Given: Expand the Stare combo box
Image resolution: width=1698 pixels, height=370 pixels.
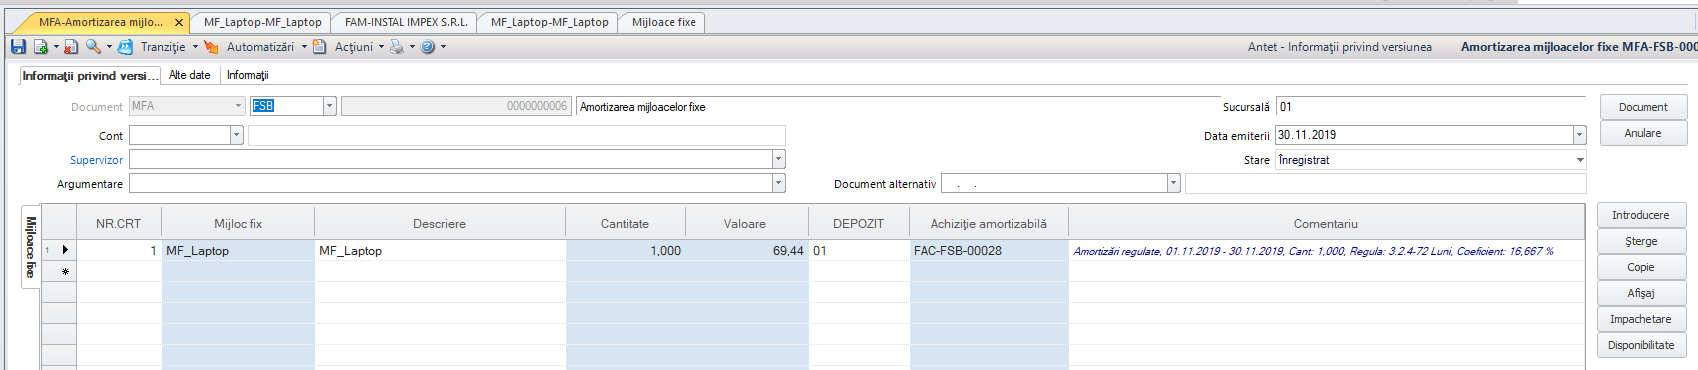Looking at the screenshot, I should 1580,160.
